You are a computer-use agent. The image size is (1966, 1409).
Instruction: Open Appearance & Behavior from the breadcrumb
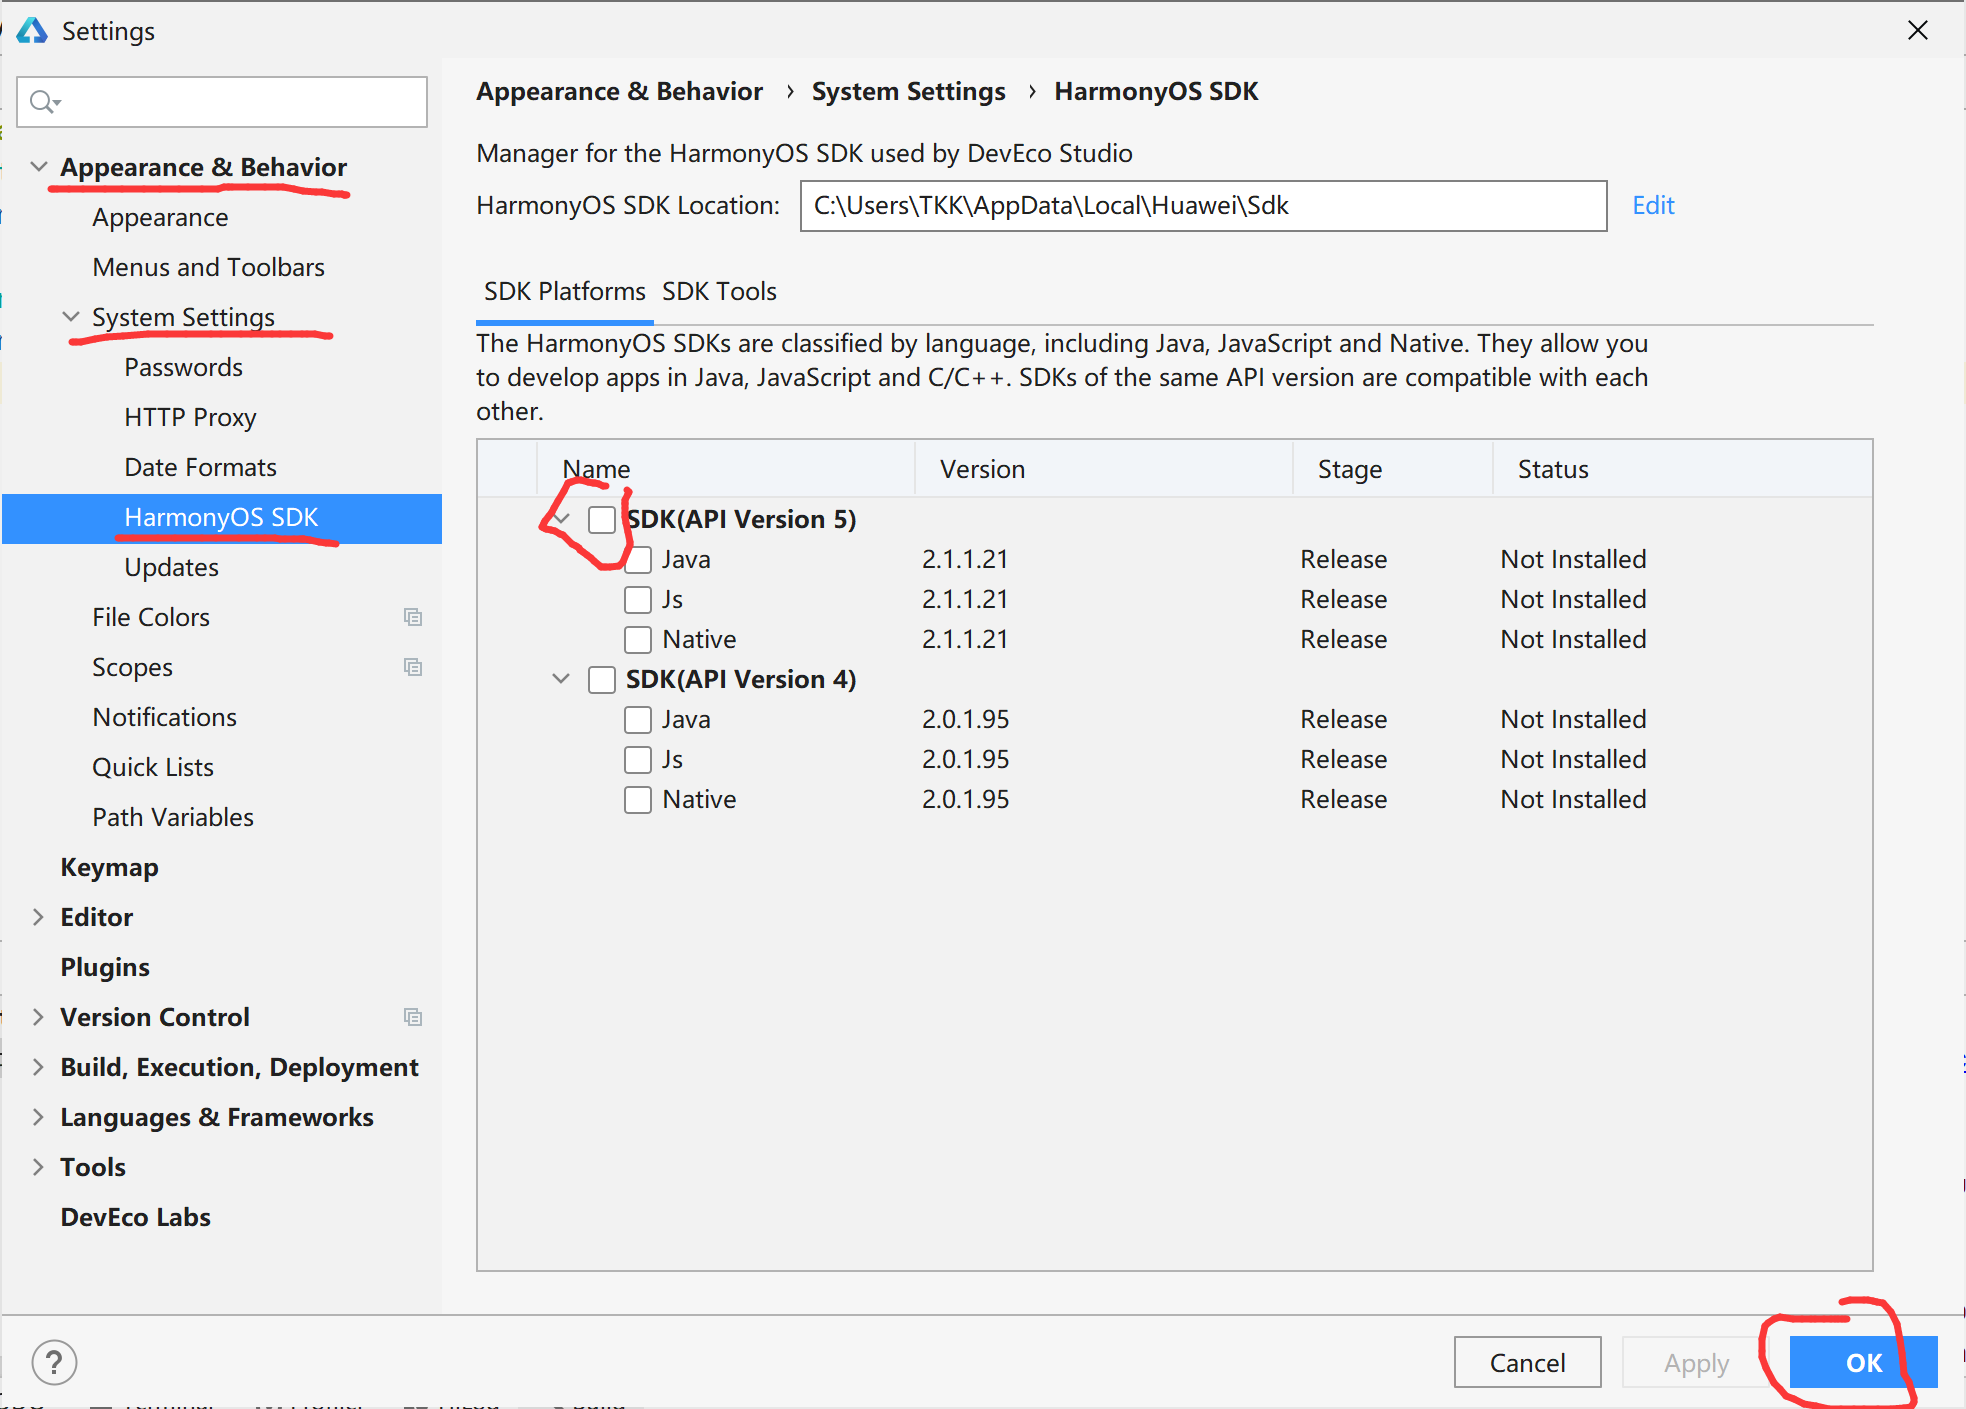pyautogui.click(x=619, y=91)
